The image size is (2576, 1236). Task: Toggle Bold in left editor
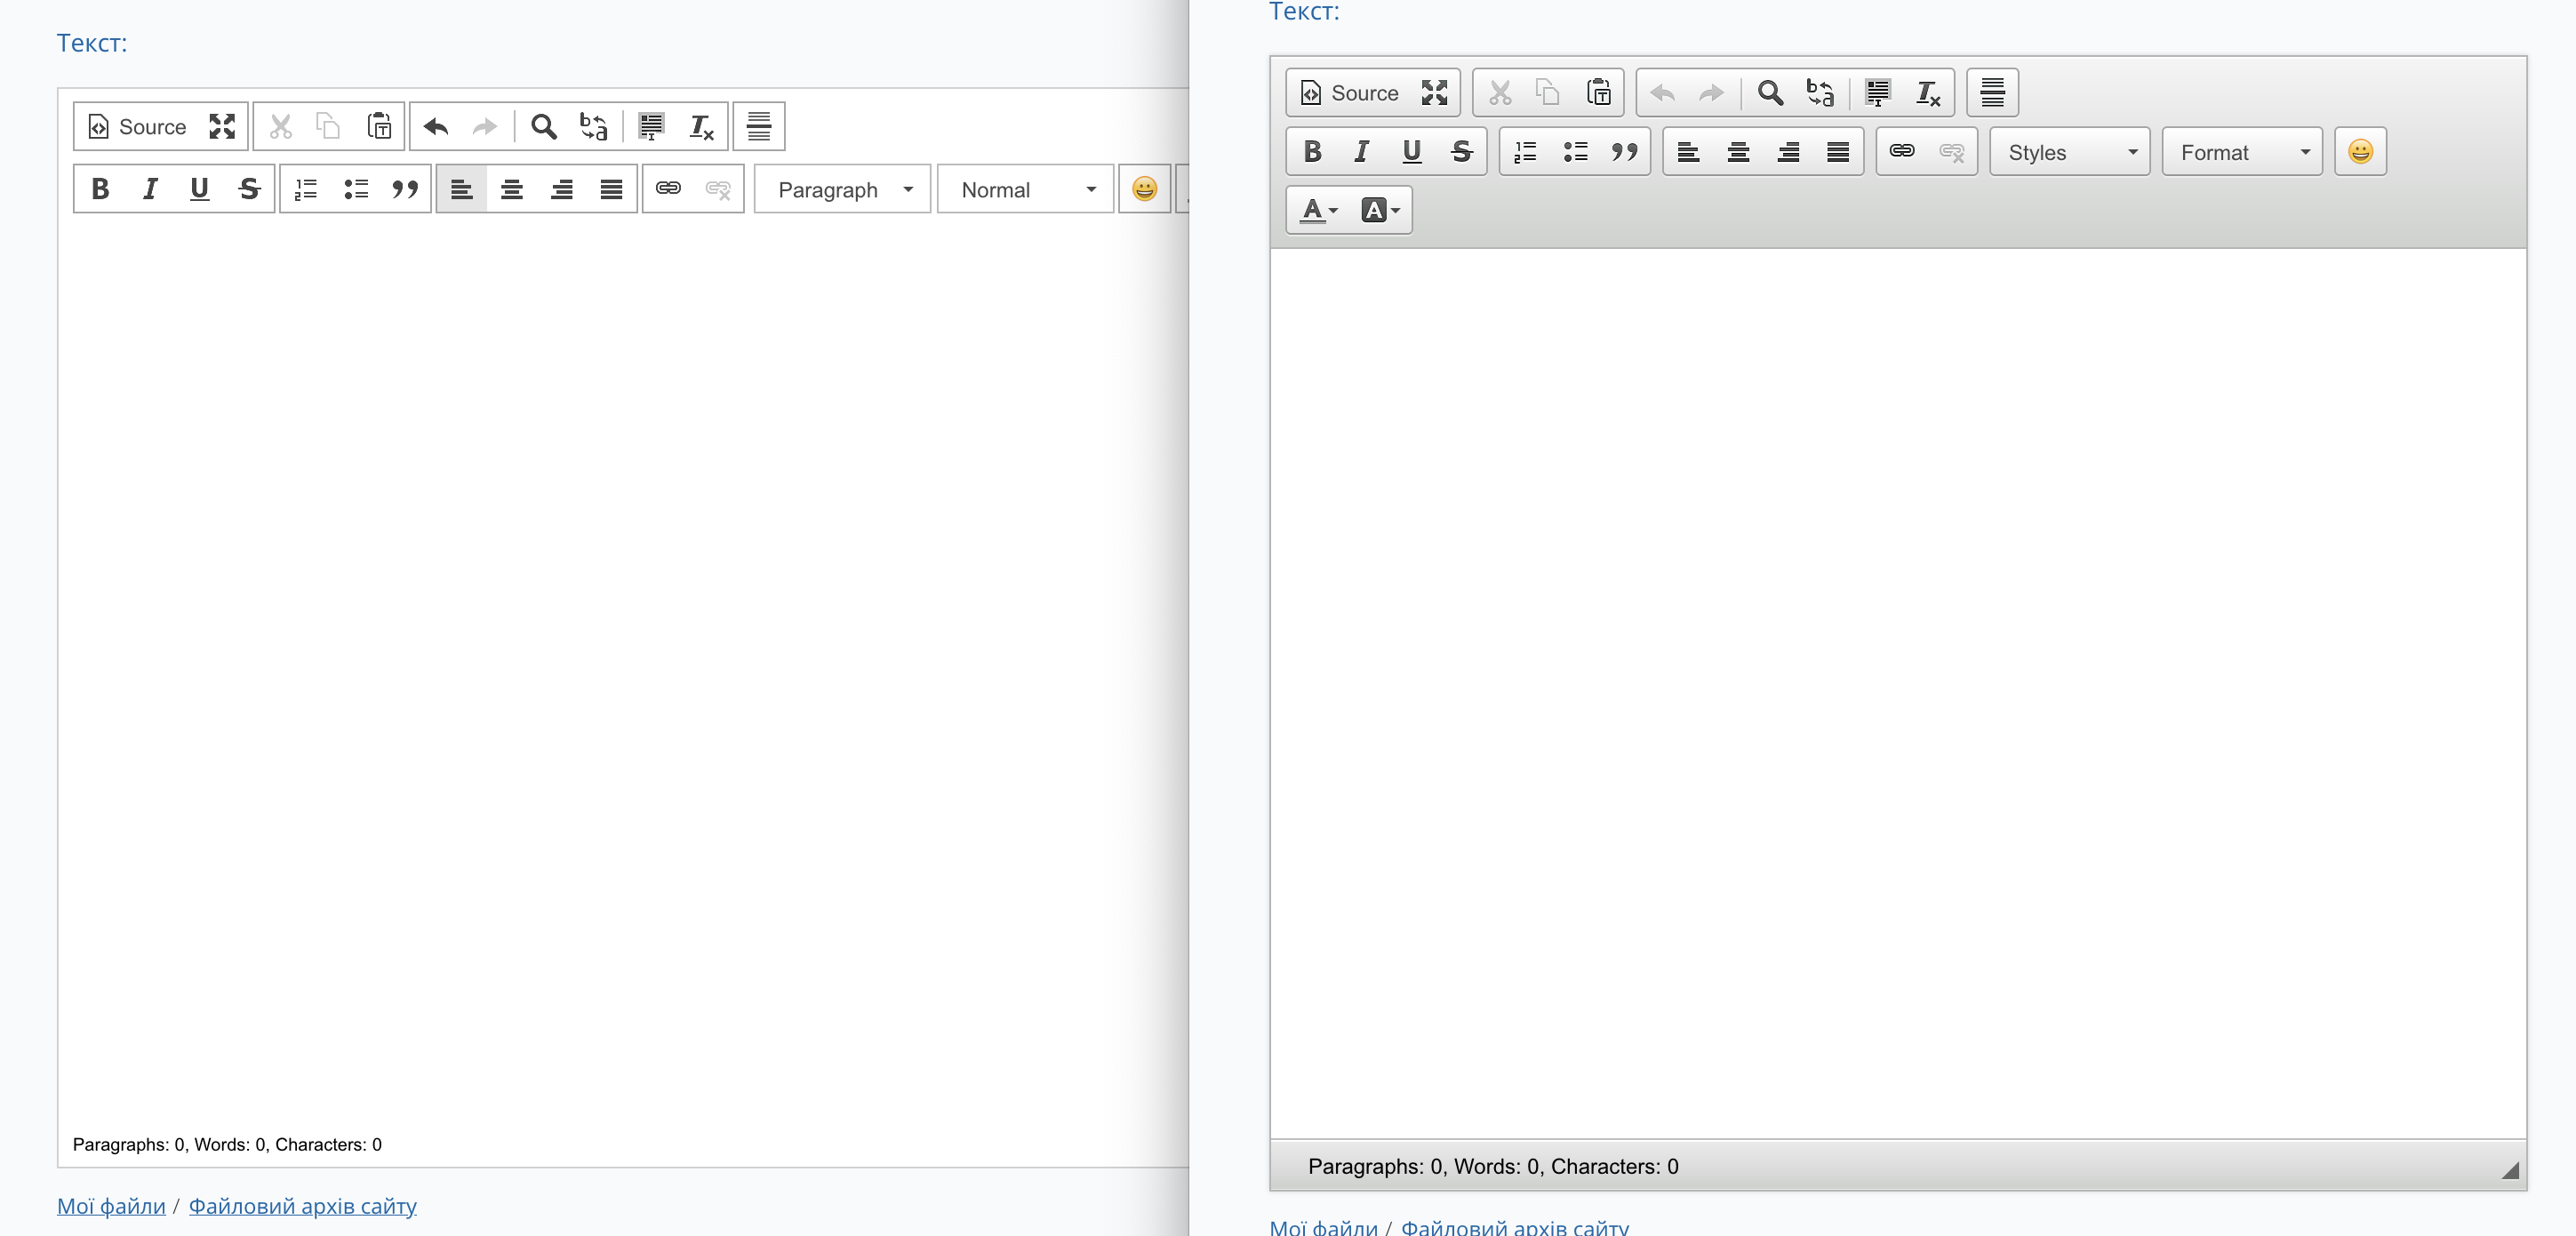click(x=100, y=189)
